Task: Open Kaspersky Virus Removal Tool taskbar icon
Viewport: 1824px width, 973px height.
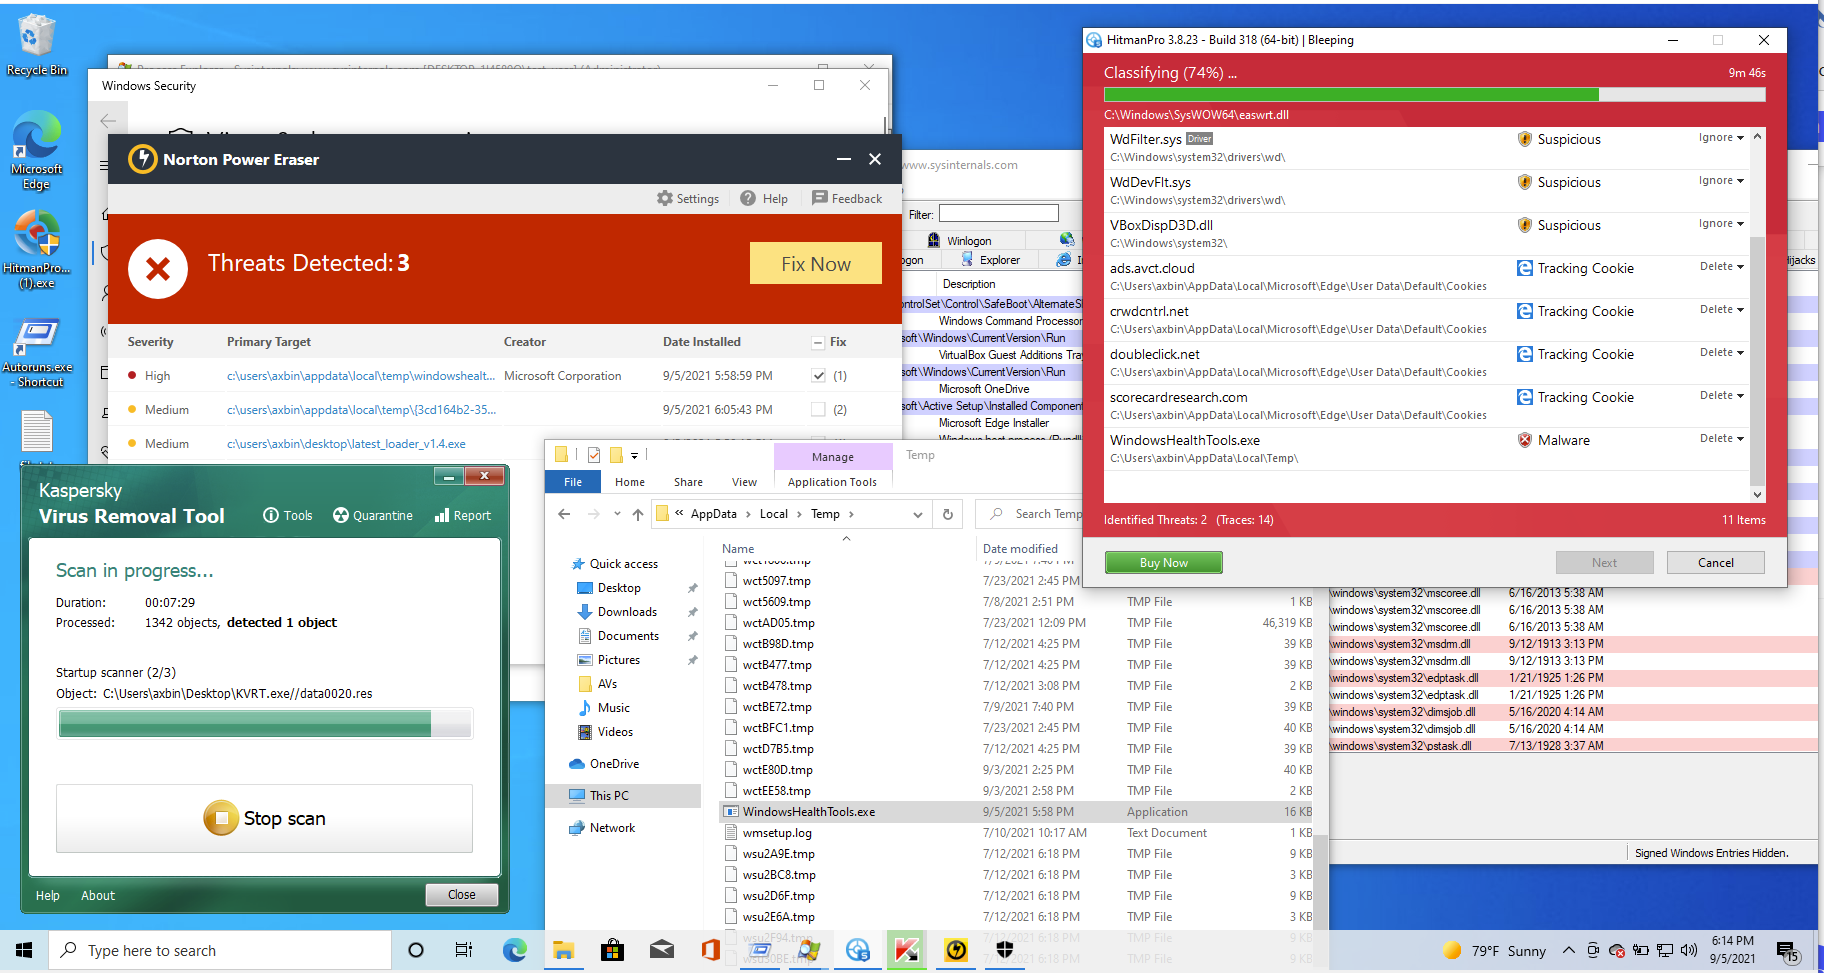Action: coord(906,950)
